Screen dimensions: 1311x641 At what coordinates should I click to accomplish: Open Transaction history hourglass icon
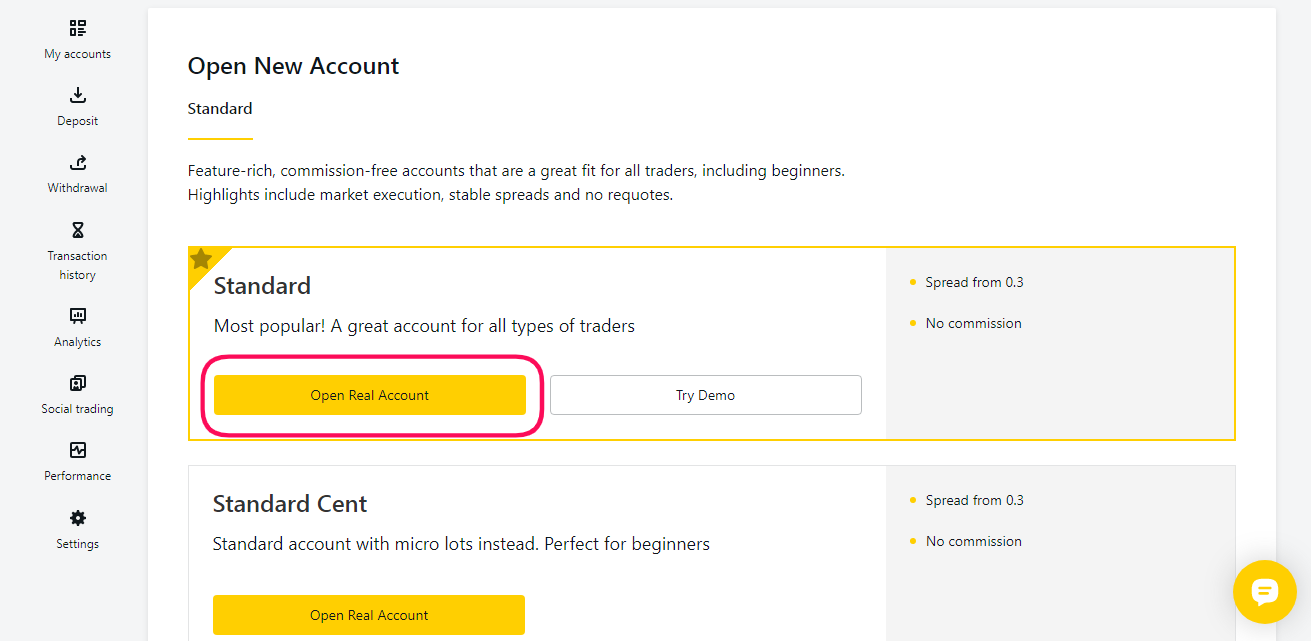pyautogui.click(x=78, y=230)
